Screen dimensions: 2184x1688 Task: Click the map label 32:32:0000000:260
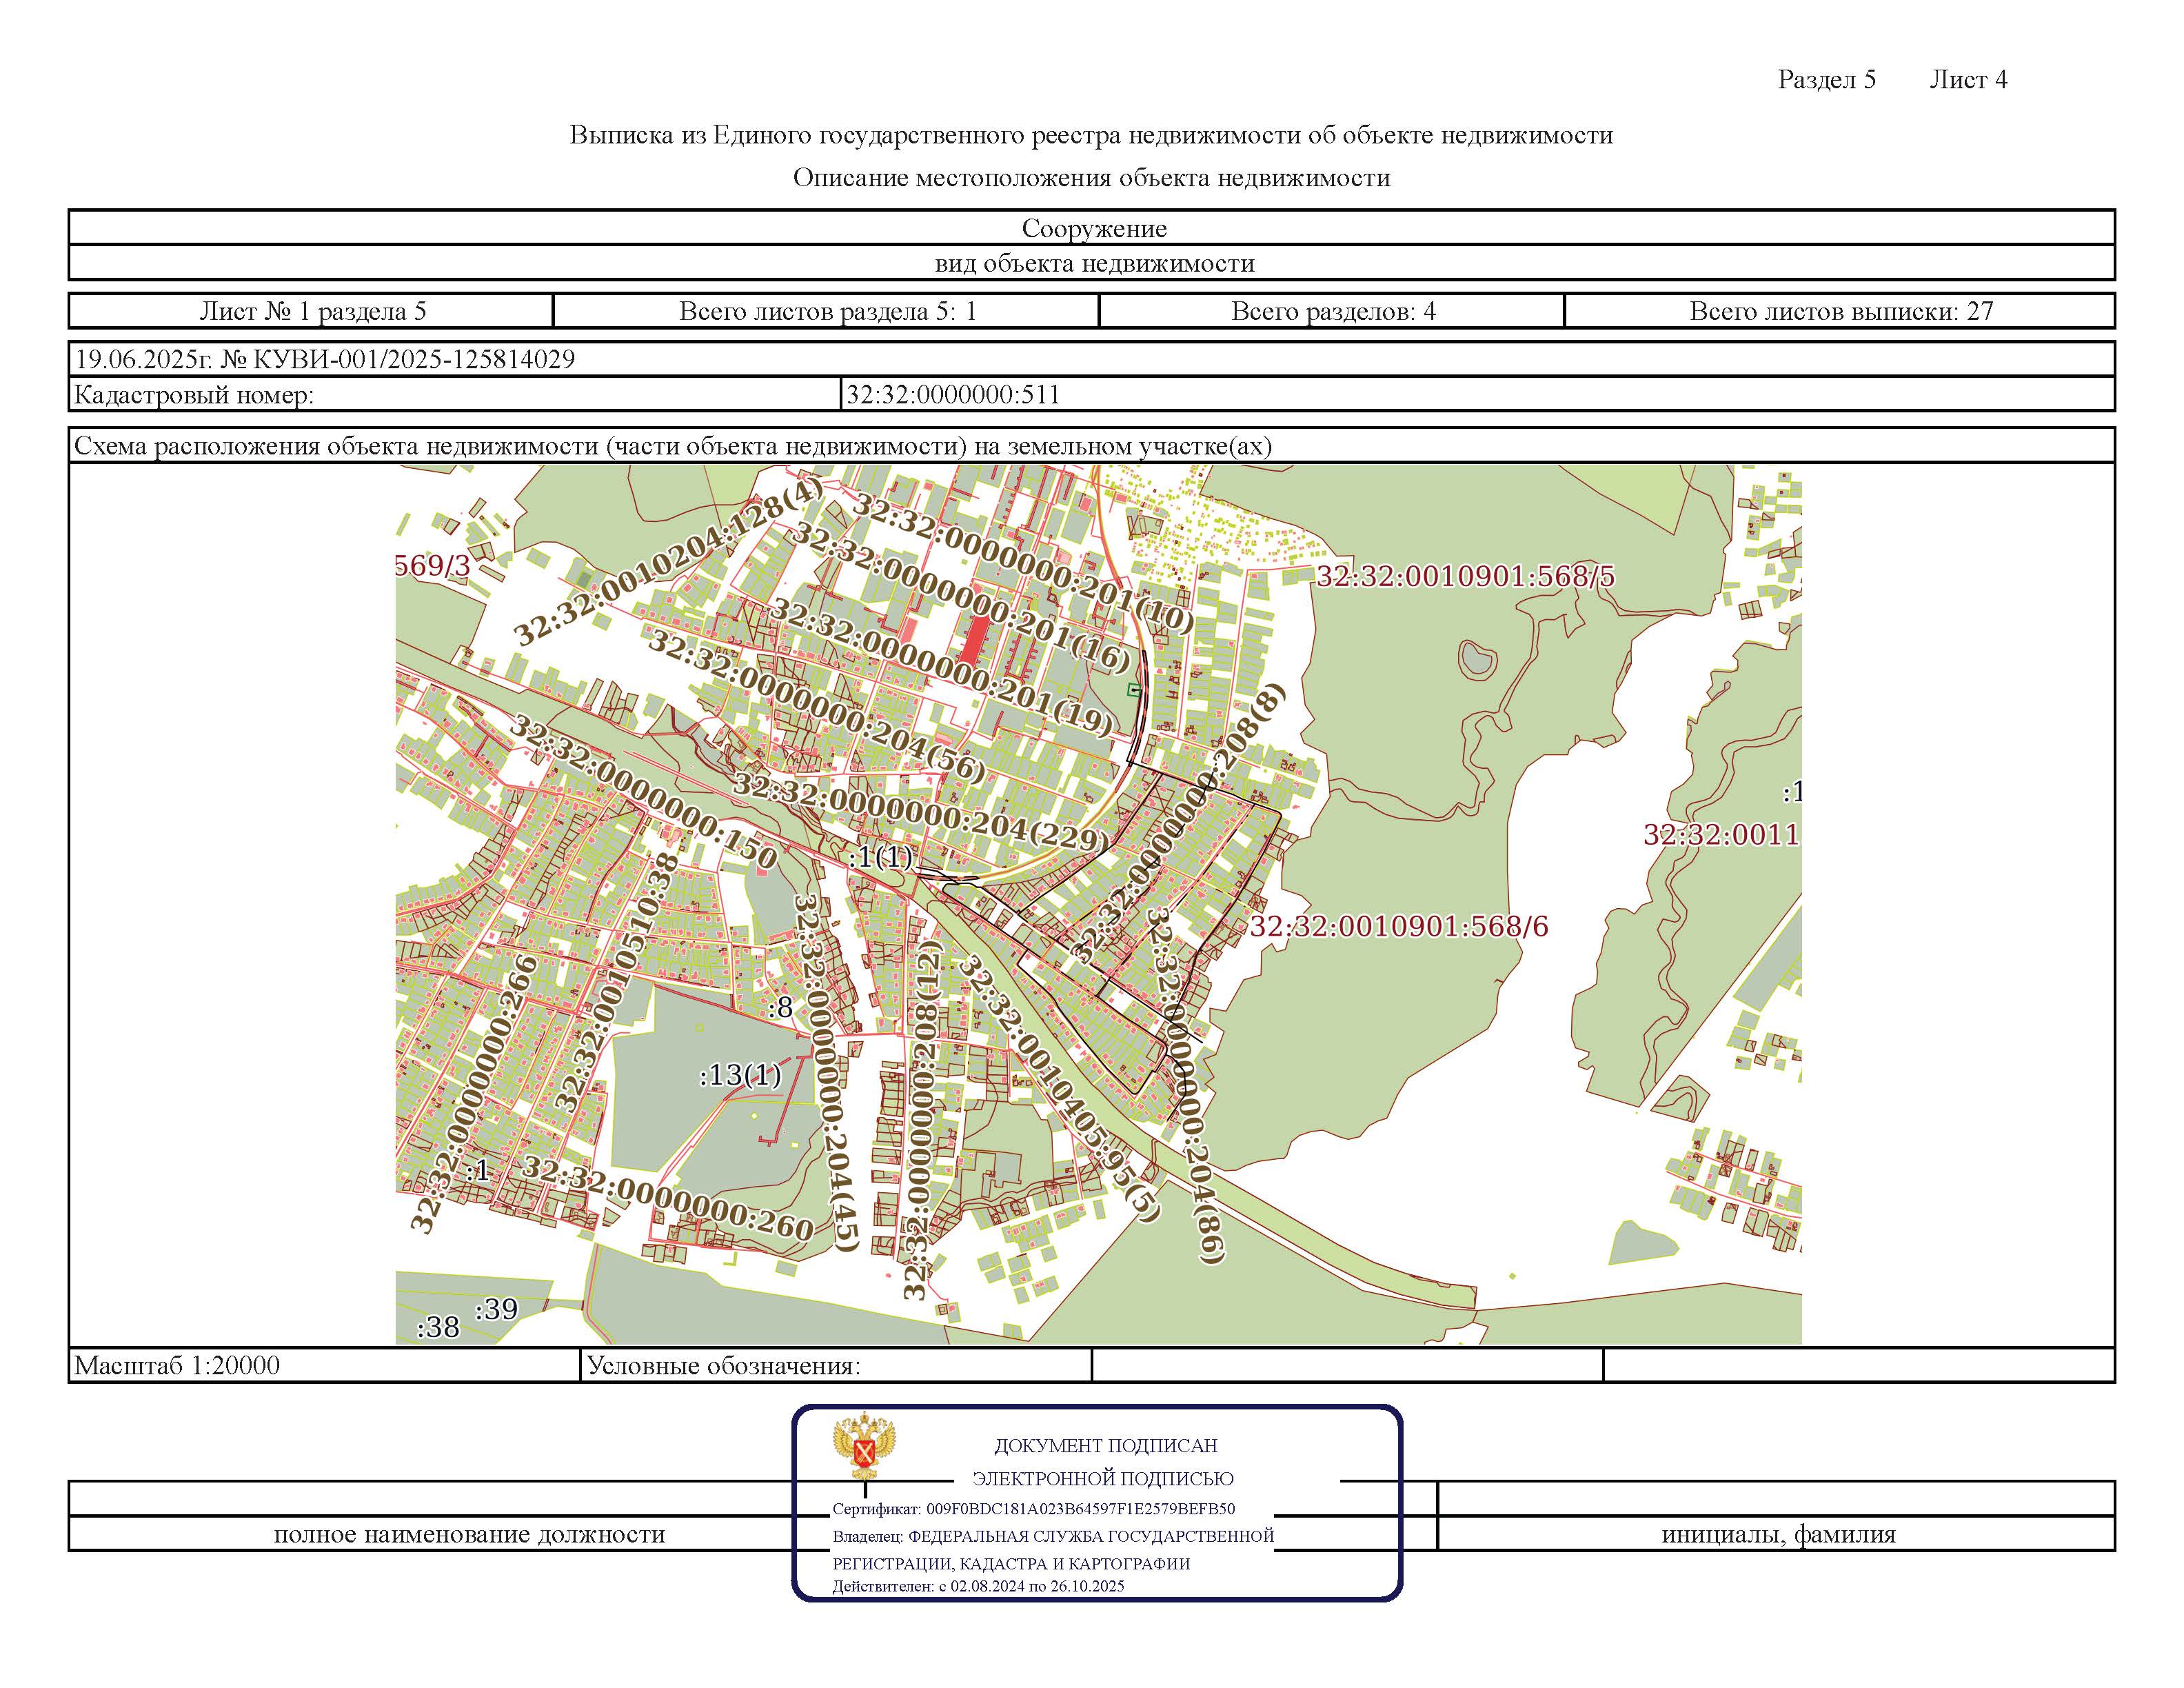pos(668,1198)
